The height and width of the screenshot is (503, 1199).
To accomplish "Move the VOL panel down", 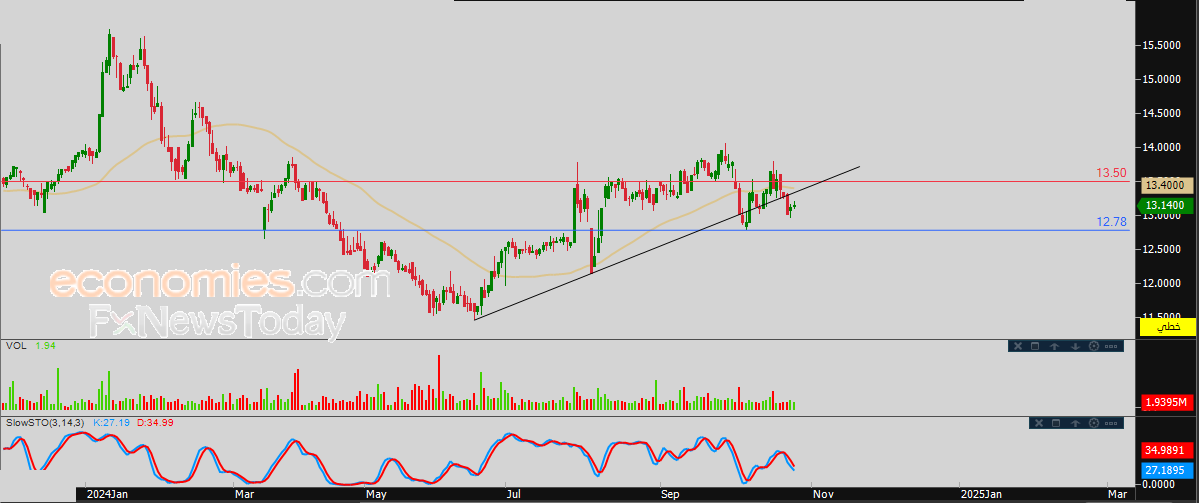I will pyautogui.click(x=1074, y=346).
